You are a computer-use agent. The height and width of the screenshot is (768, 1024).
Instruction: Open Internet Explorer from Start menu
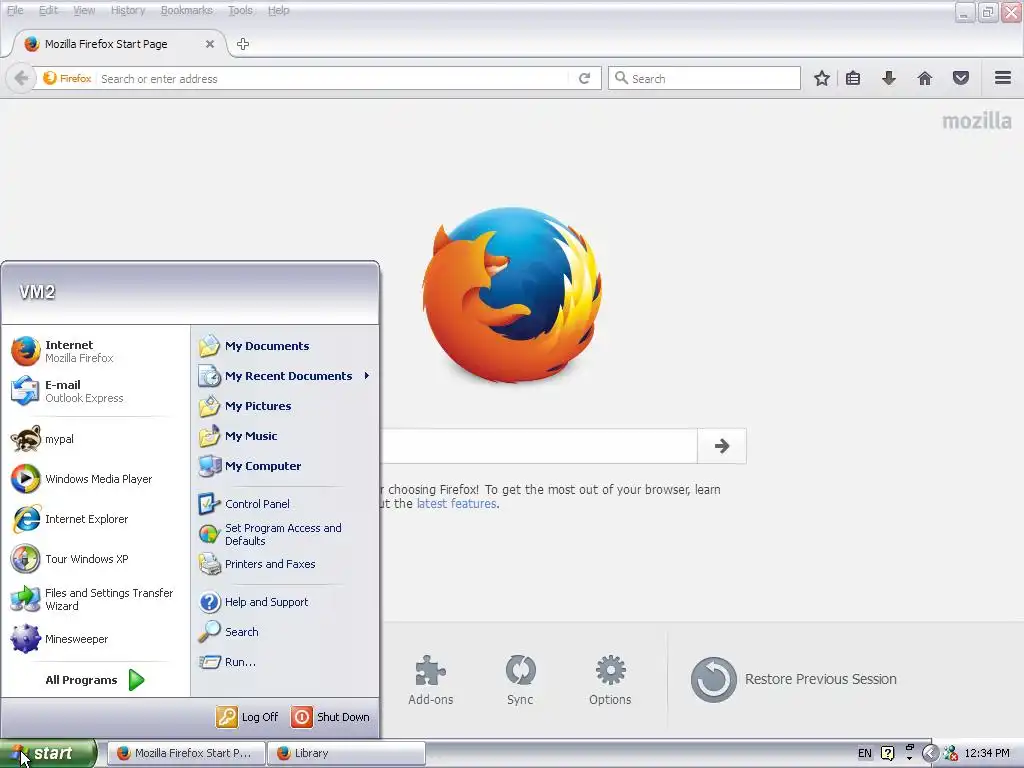tap(95, 519)
